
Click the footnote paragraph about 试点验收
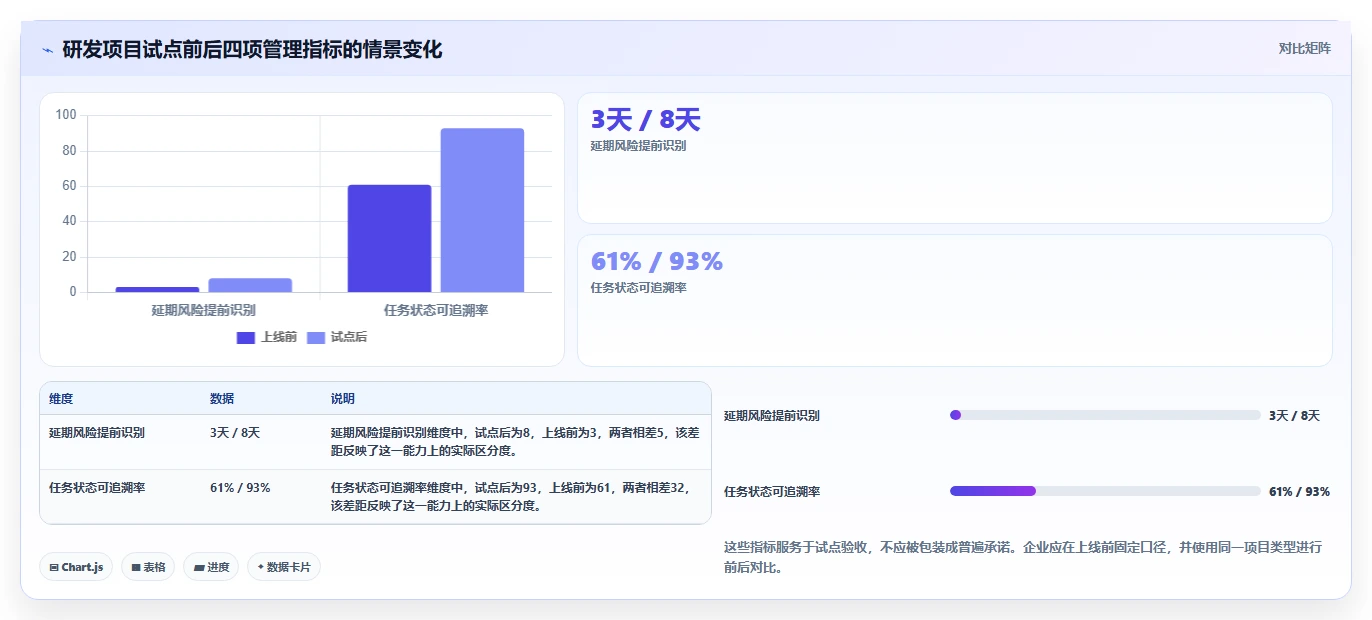coord(1023,557)
